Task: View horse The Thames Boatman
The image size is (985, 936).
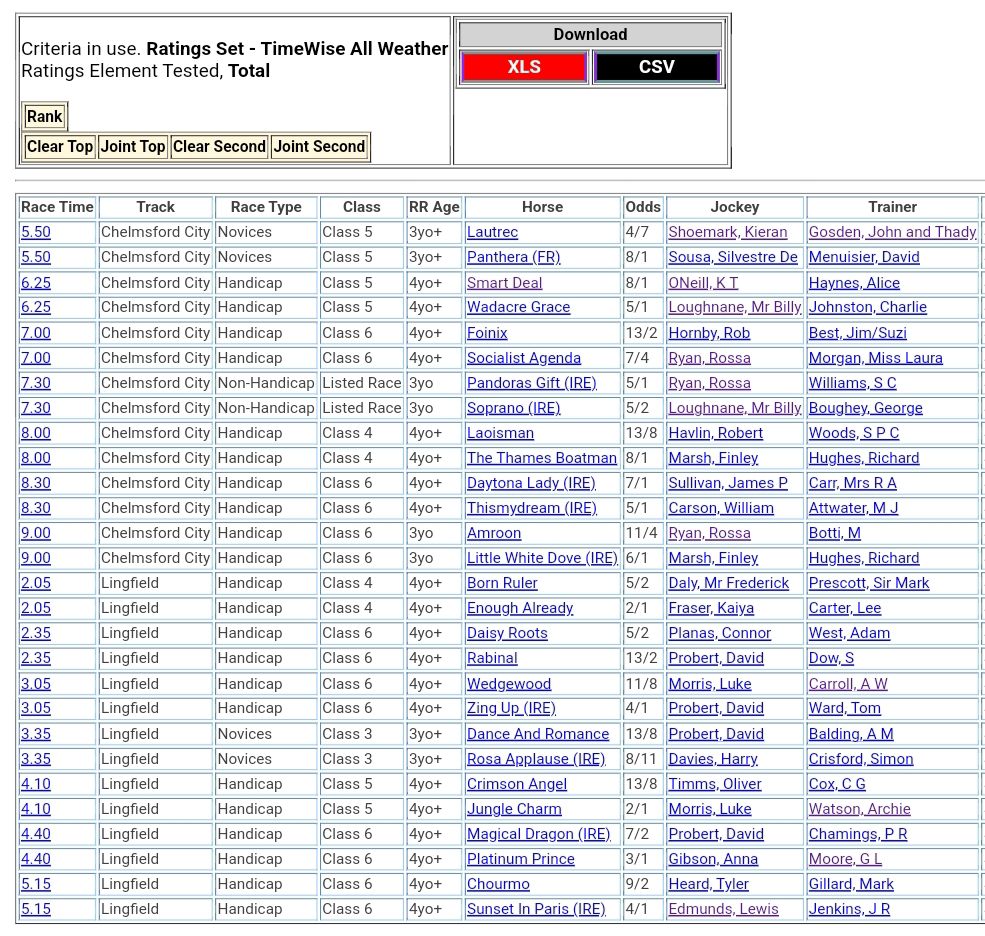Action: (541, 458)
